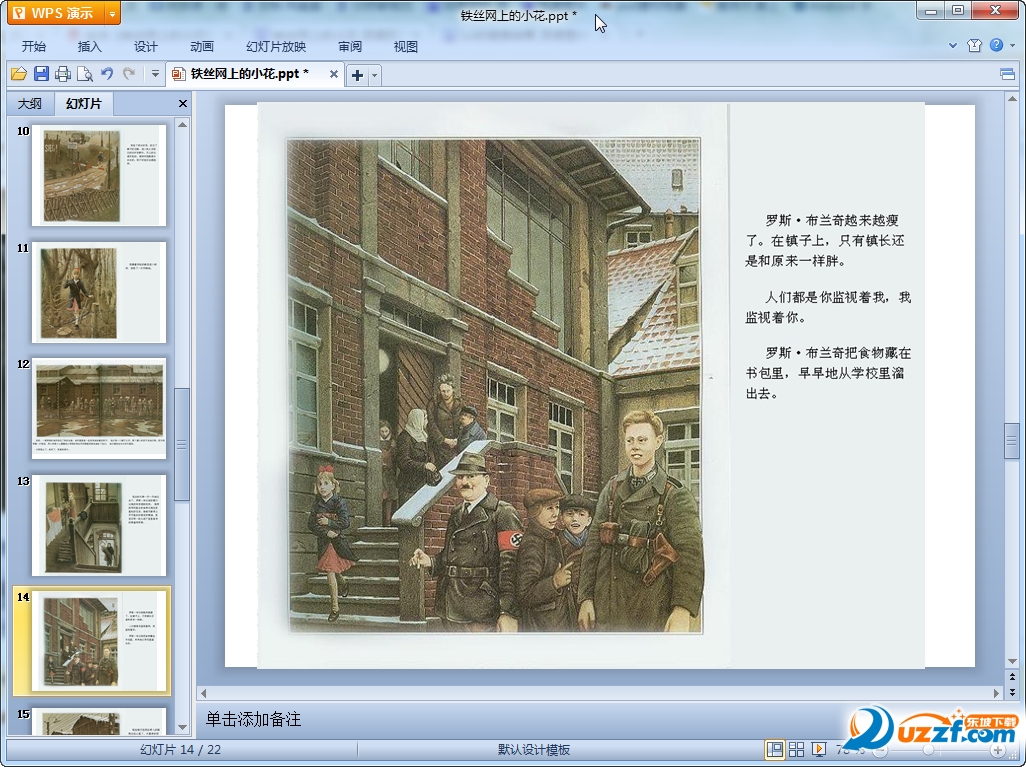
Task: Click the editor vertical scrollbar handle
Action: point(1012,441)
